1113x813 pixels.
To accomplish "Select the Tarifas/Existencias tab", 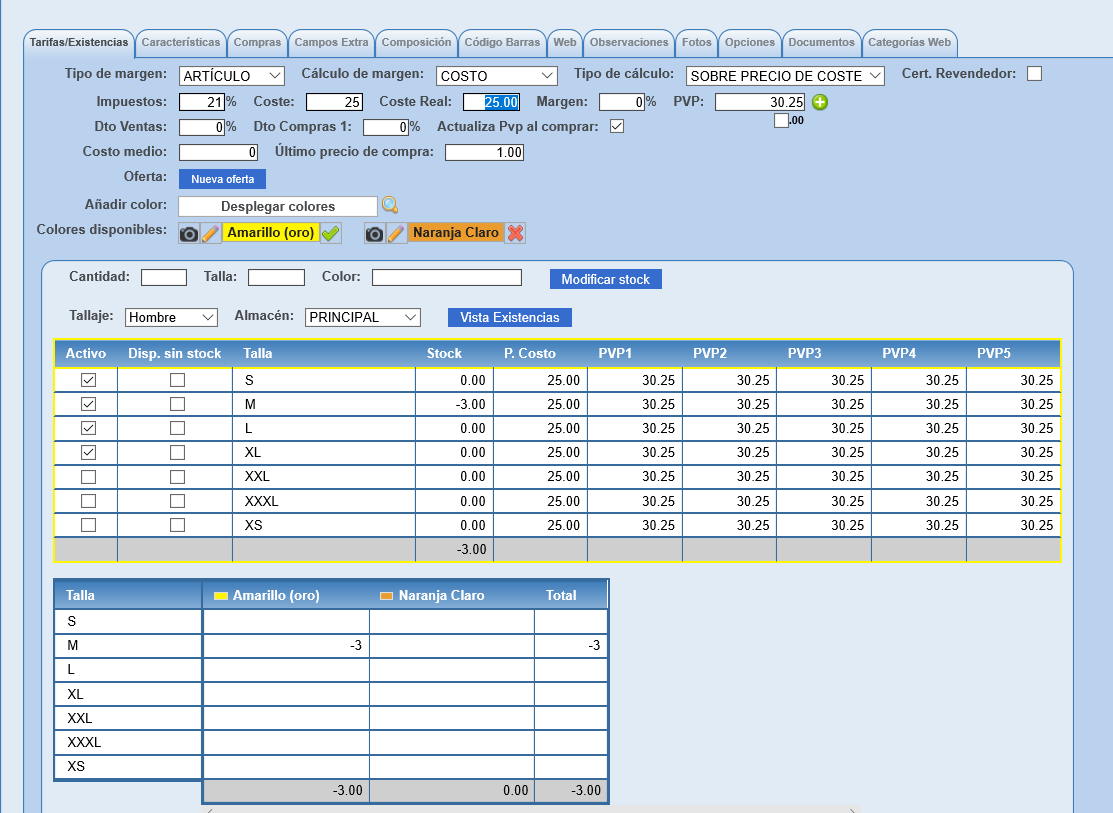I will coord(79,43).
